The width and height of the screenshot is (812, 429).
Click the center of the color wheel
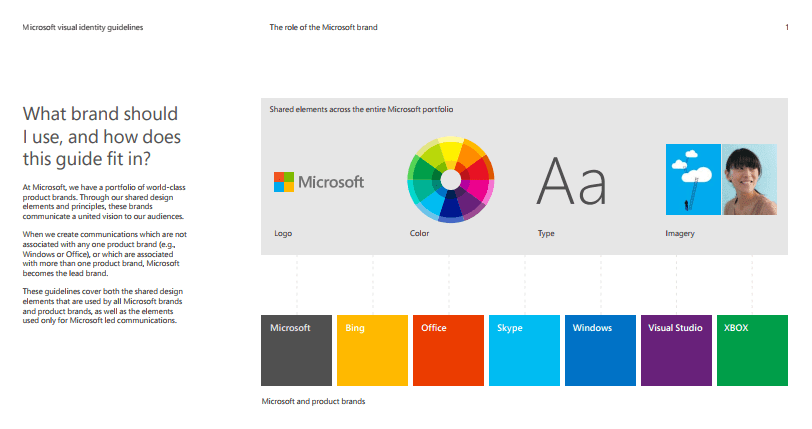(451, 180)
